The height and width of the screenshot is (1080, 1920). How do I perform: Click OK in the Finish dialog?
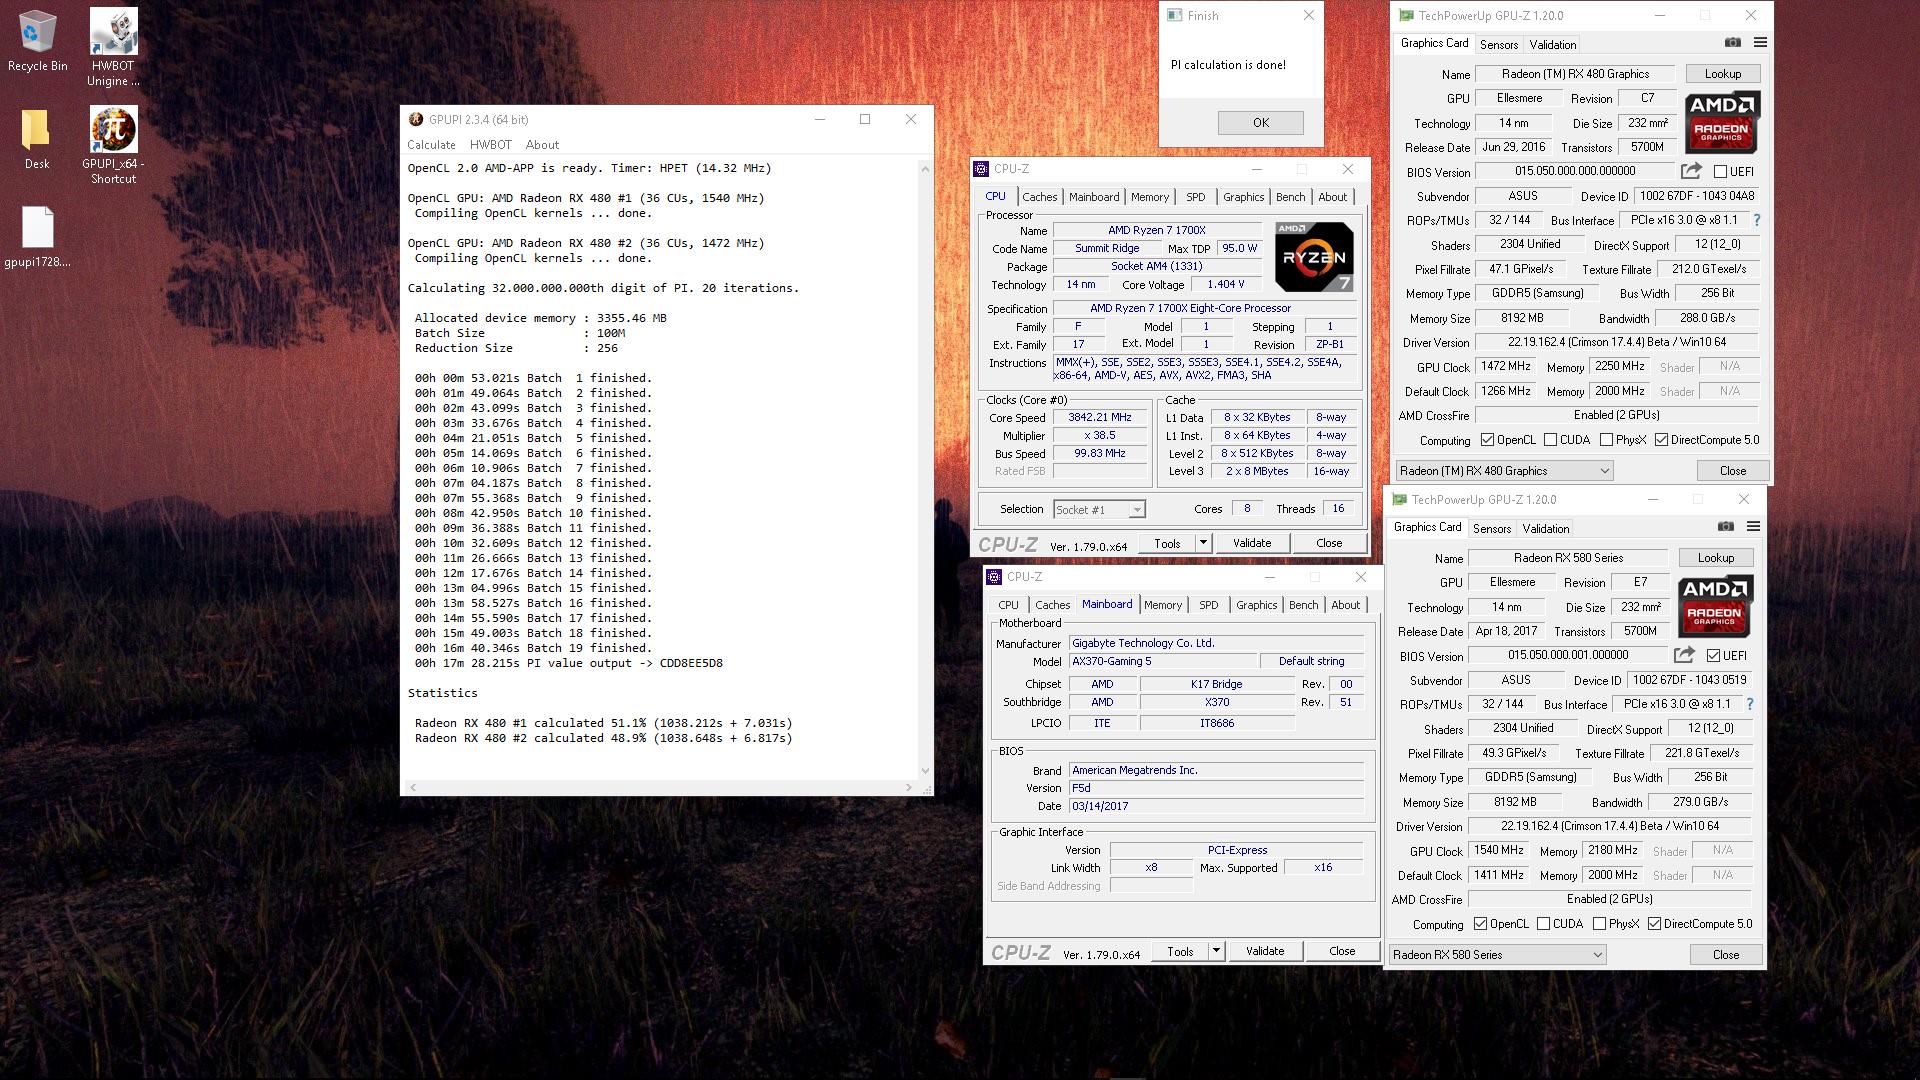pos(1260,123)
